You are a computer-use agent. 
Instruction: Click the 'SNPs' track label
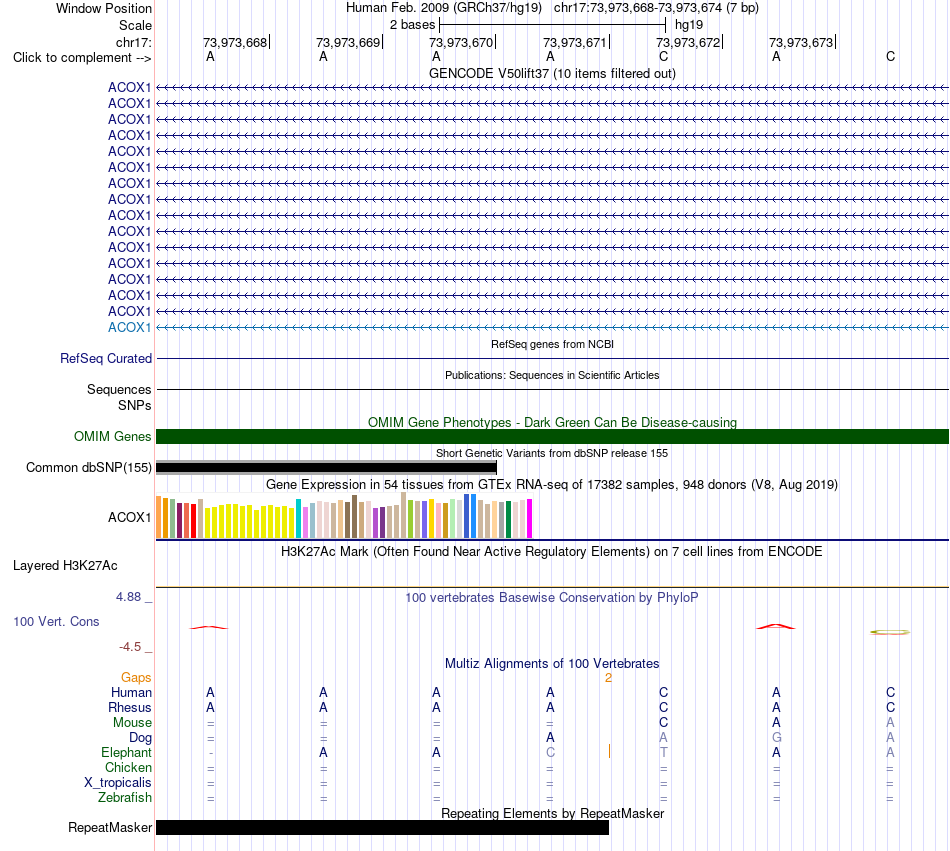(x=135, y=405)
